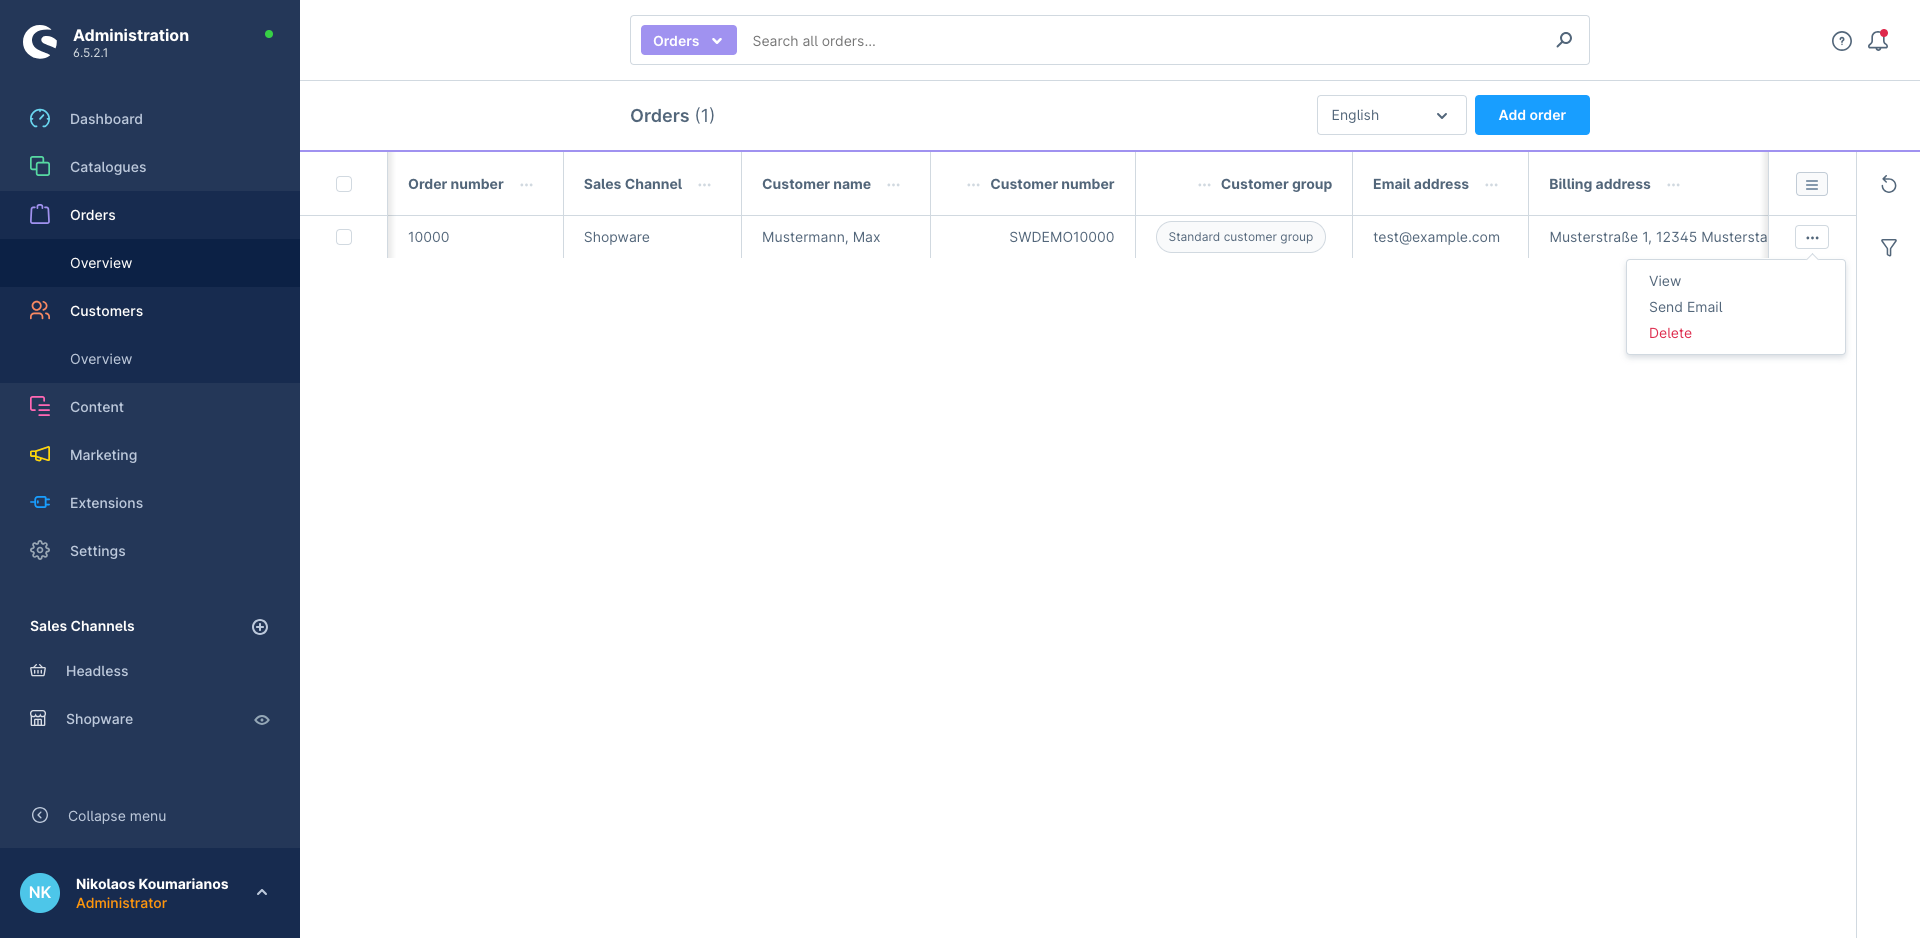The image size is (1920, 938).
Task: Open the English language dropdown
Action: [1391, 115]
